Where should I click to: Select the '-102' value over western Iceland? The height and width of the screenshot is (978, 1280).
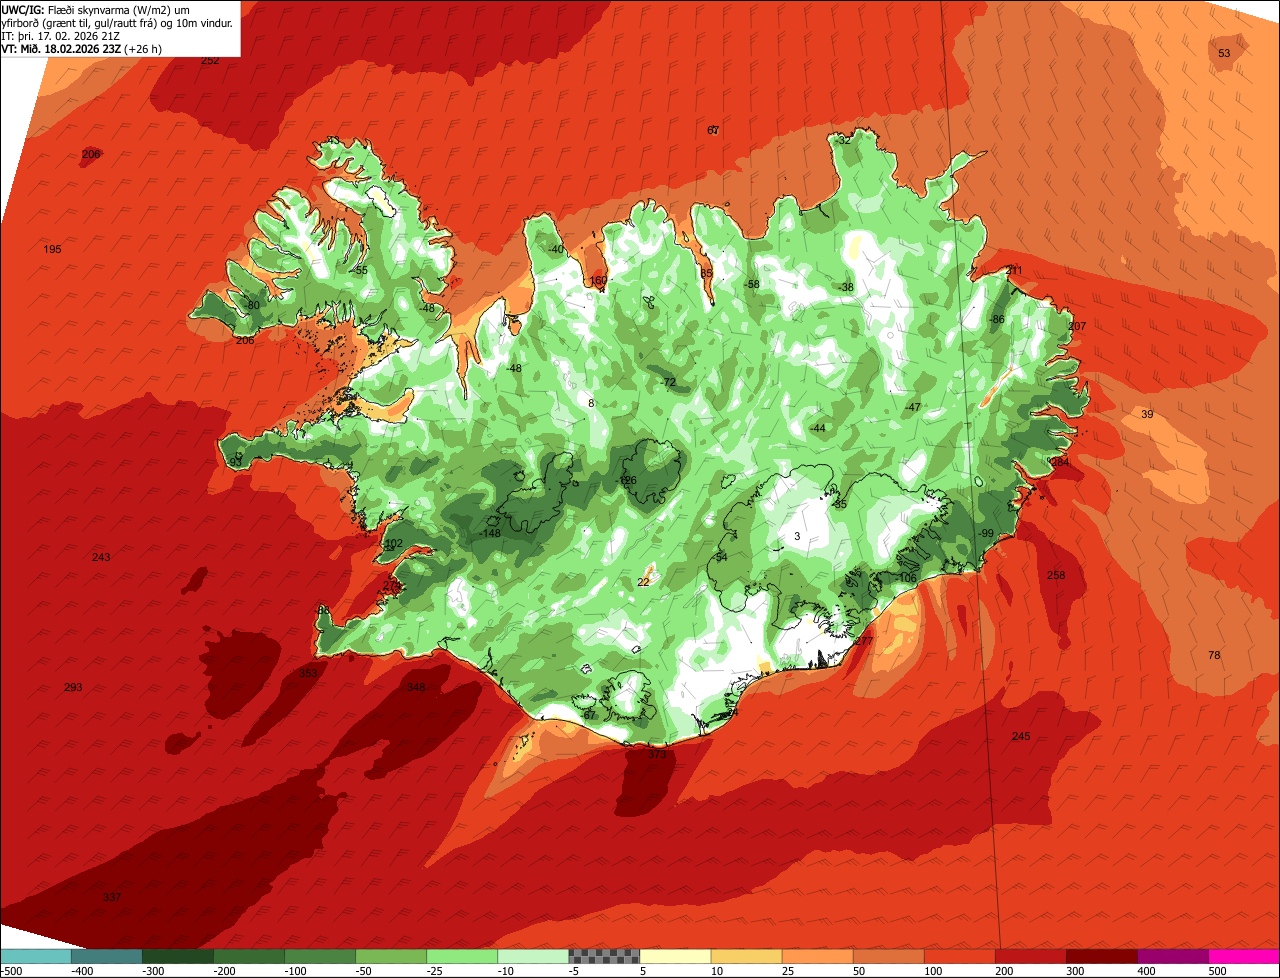coord(393,544)
